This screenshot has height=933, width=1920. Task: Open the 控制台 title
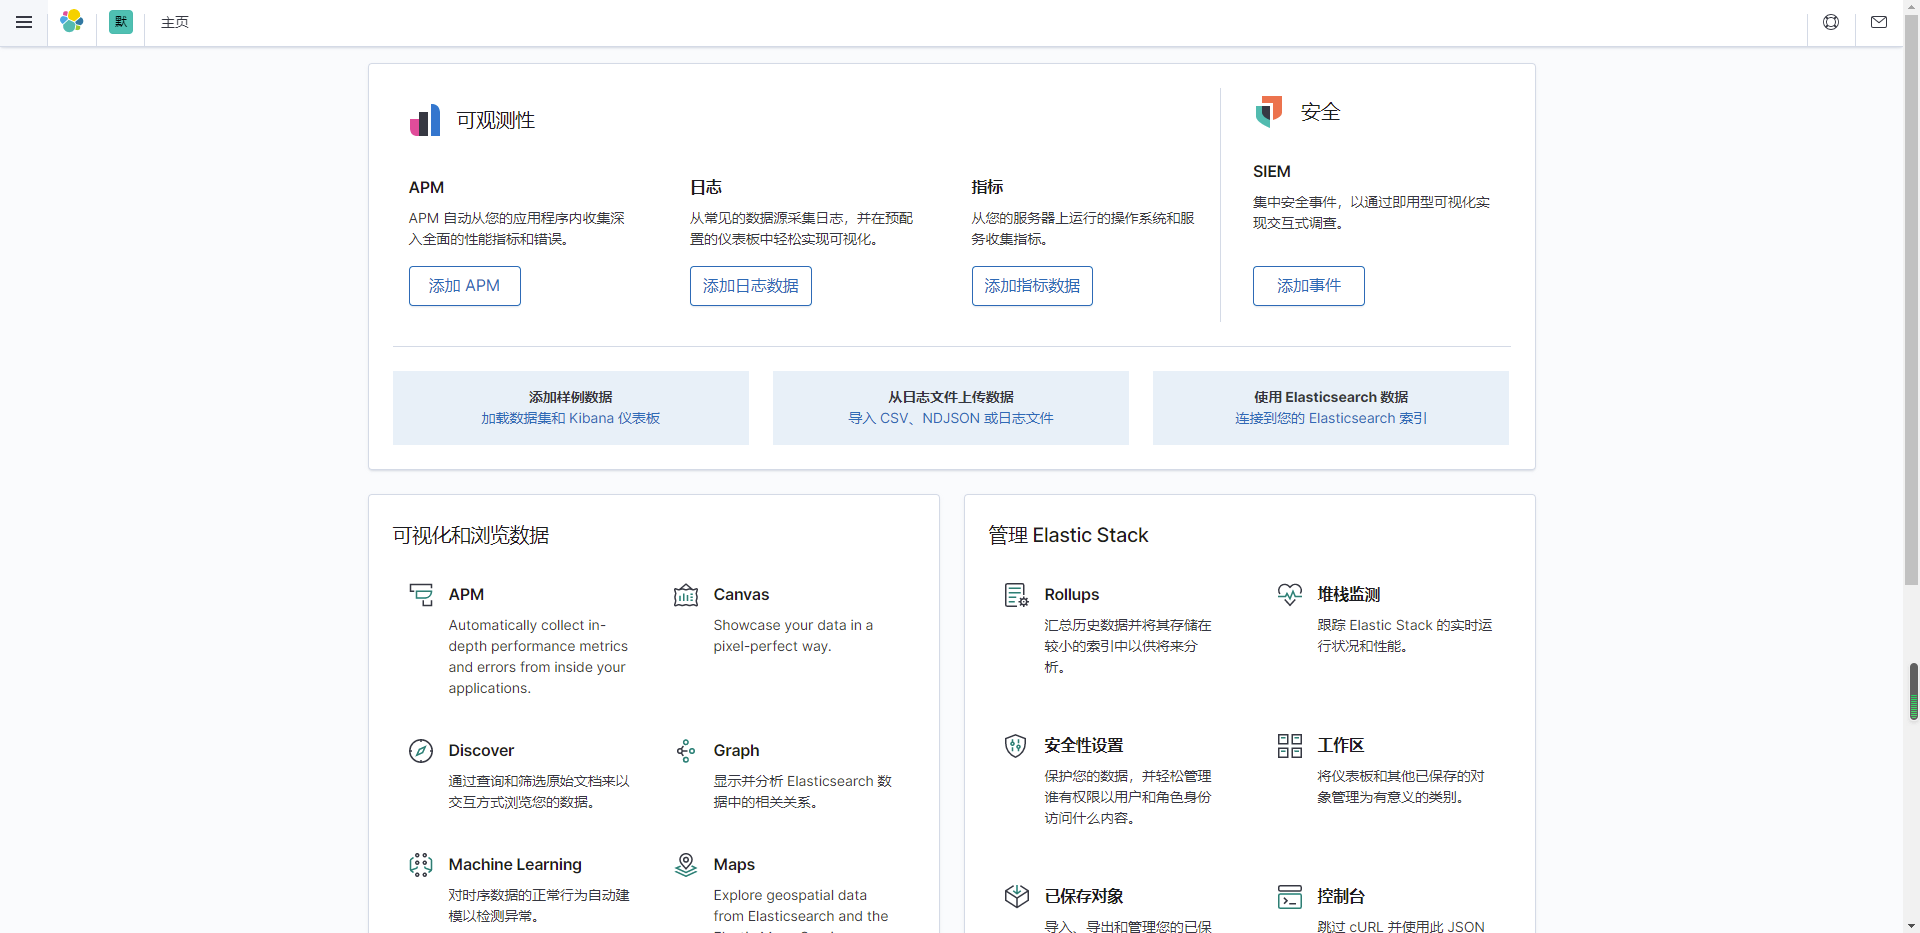click(1341, 897)
